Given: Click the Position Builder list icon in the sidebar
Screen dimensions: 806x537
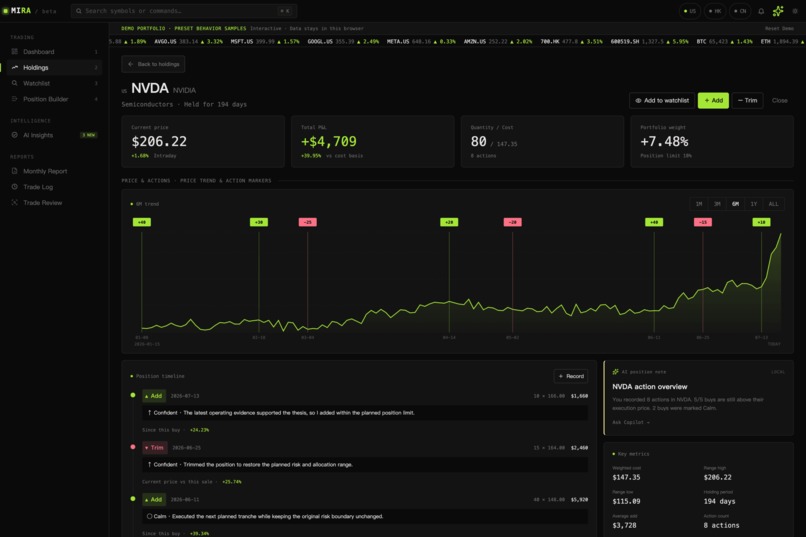Looking at the screenshot, I should click(14, 99).
